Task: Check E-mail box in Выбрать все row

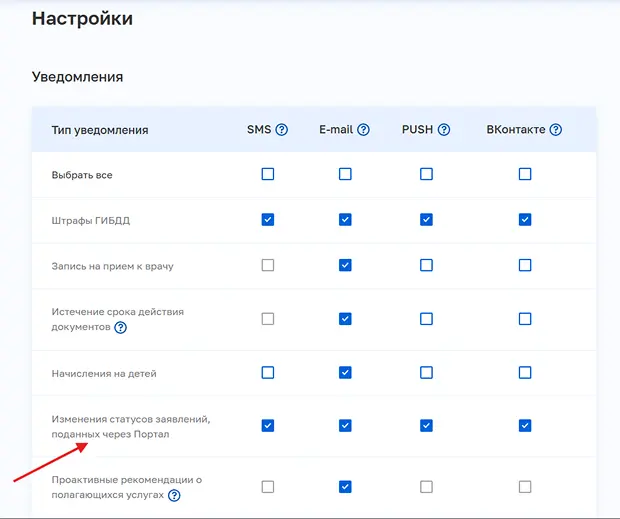Action: [345, 174]
